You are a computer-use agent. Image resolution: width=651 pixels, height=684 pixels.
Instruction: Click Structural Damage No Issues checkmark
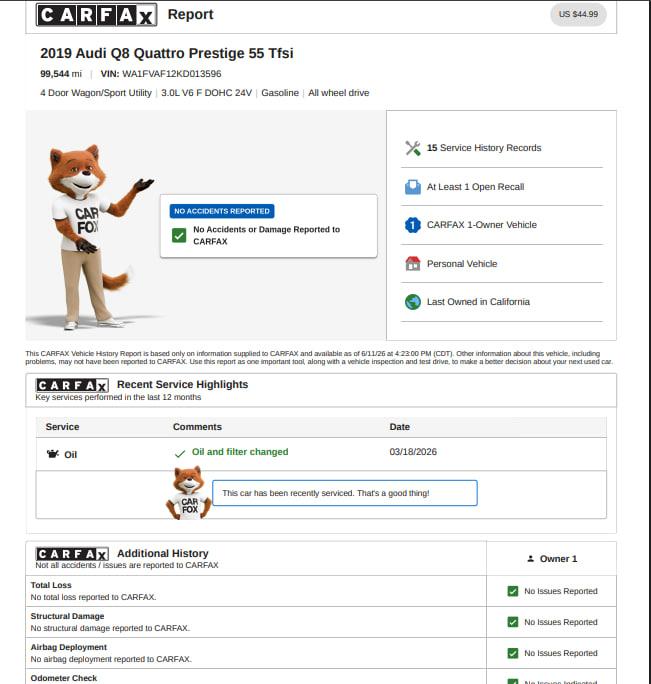[x=513, y=622]
